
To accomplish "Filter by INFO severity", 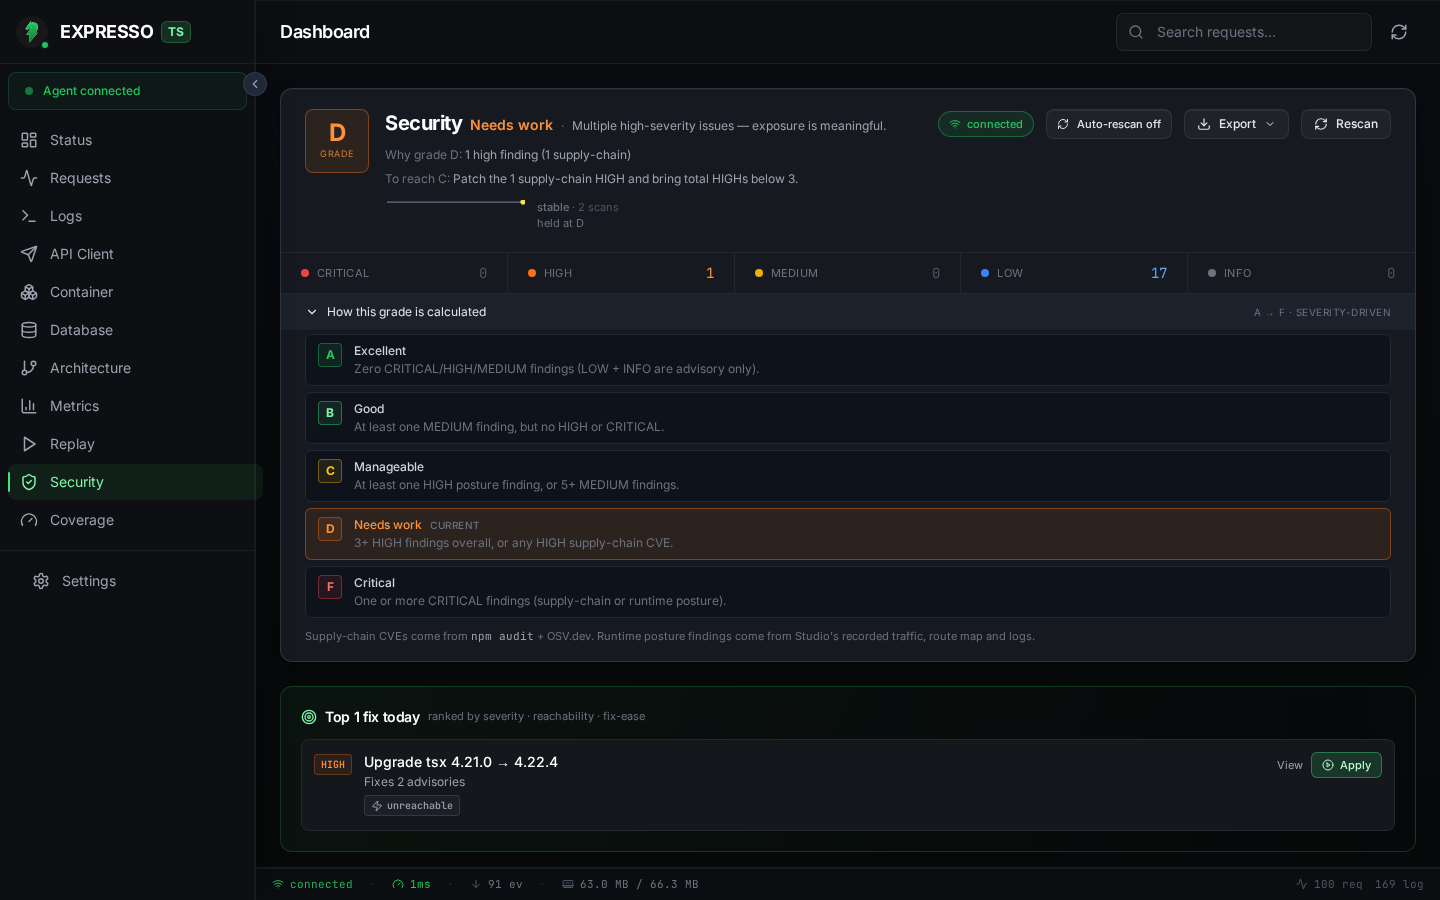I will (x=1301, y=273).
